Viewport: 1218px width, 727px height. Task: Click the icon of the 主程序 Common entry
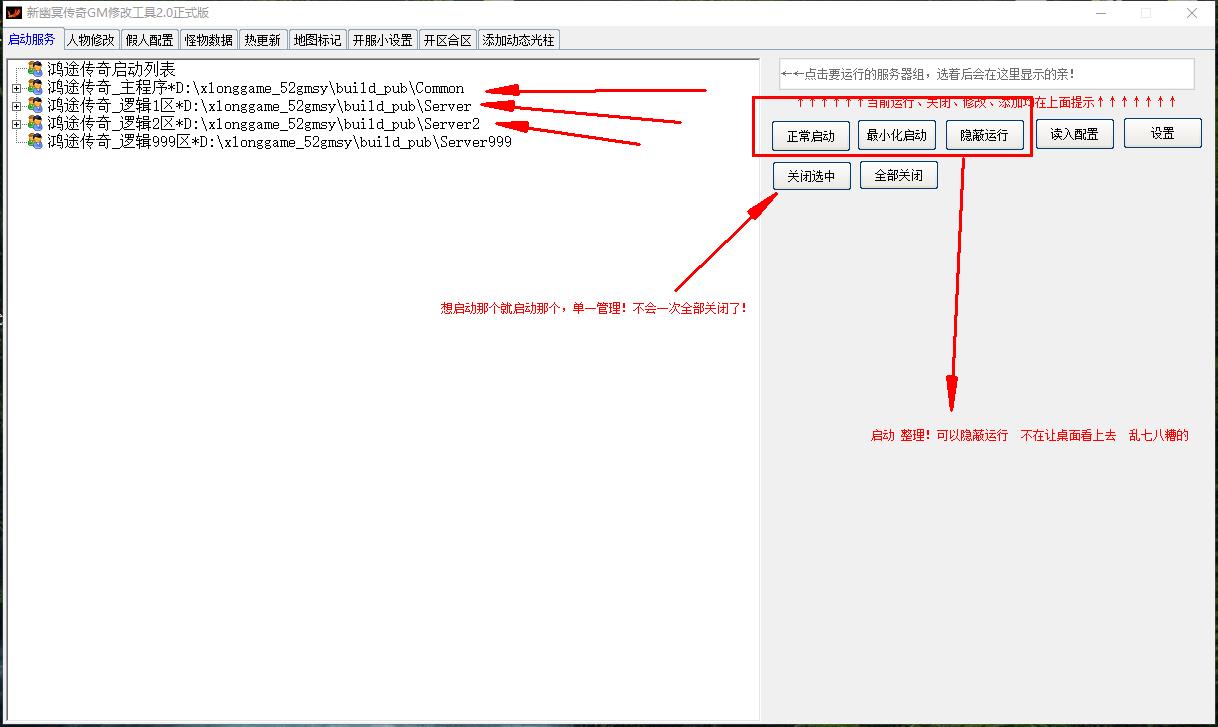[x=35, y=88]
